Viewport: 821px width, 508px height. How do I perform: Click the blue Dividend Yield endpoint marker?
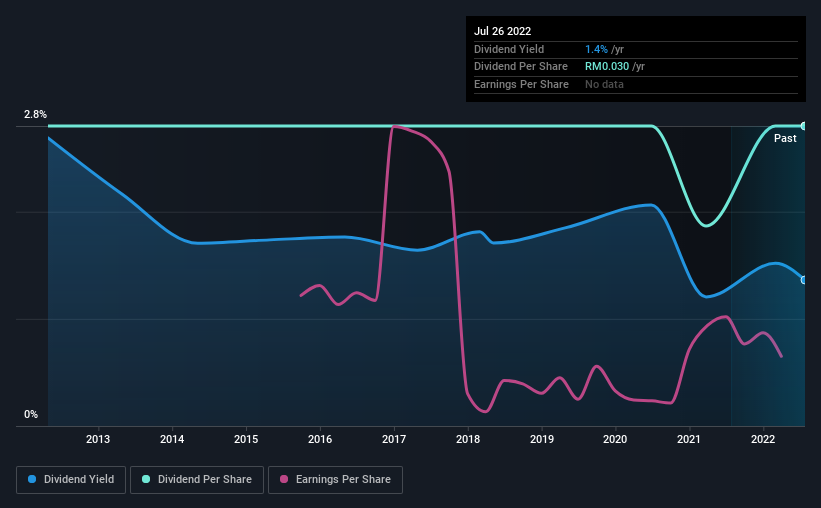click(x=803, y=280)
